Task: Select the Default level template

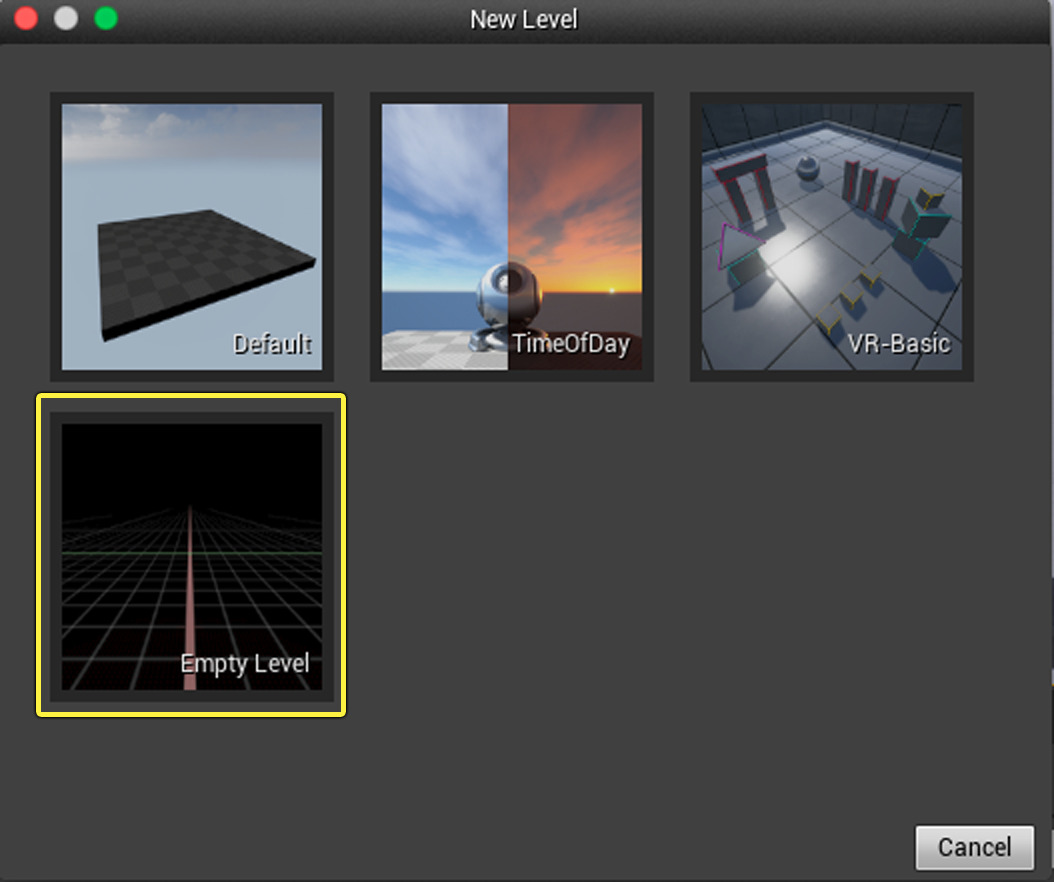Action: (x=192, y=236)
